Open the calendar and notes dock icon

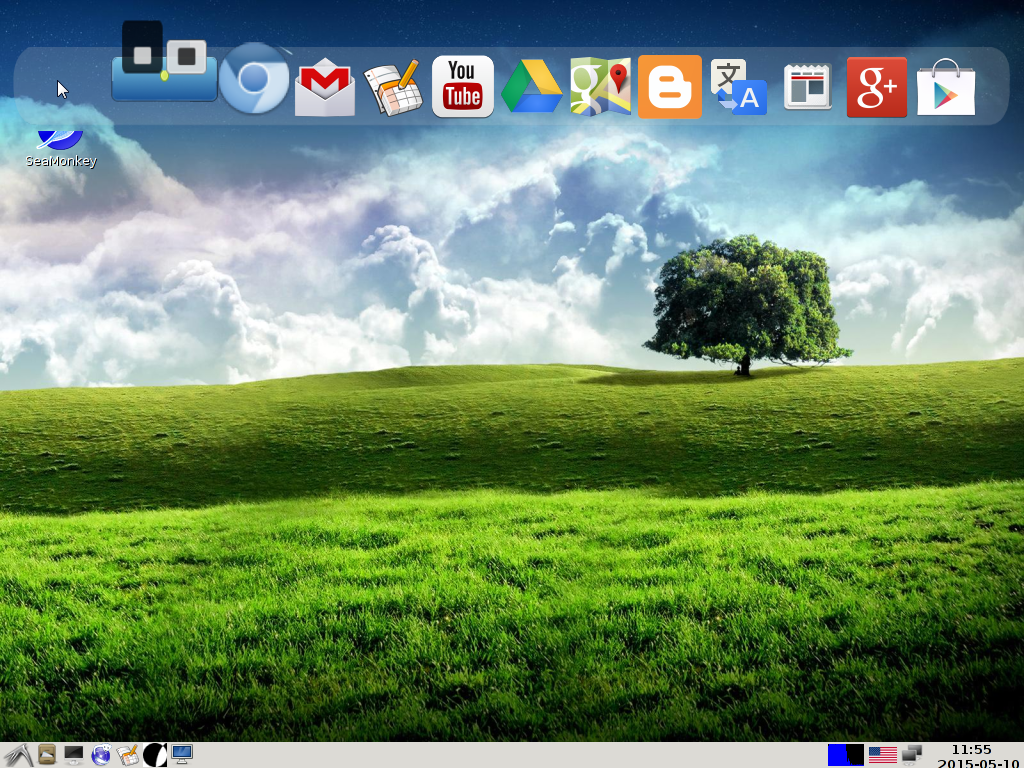(x=392, y=88)
